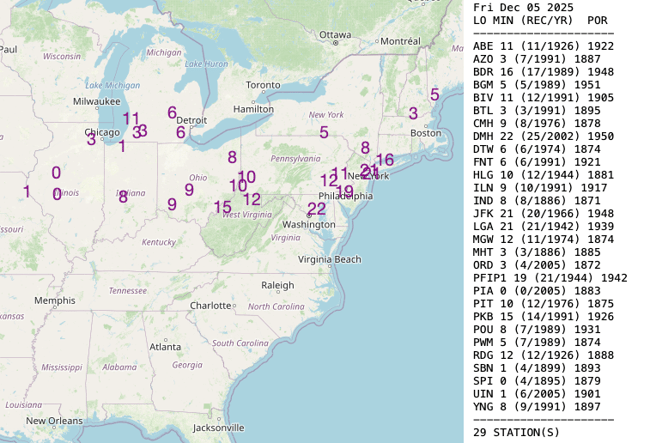This screenshot has width=650, height=443.
Task: Click the Toronto city label
Action: 263,84
